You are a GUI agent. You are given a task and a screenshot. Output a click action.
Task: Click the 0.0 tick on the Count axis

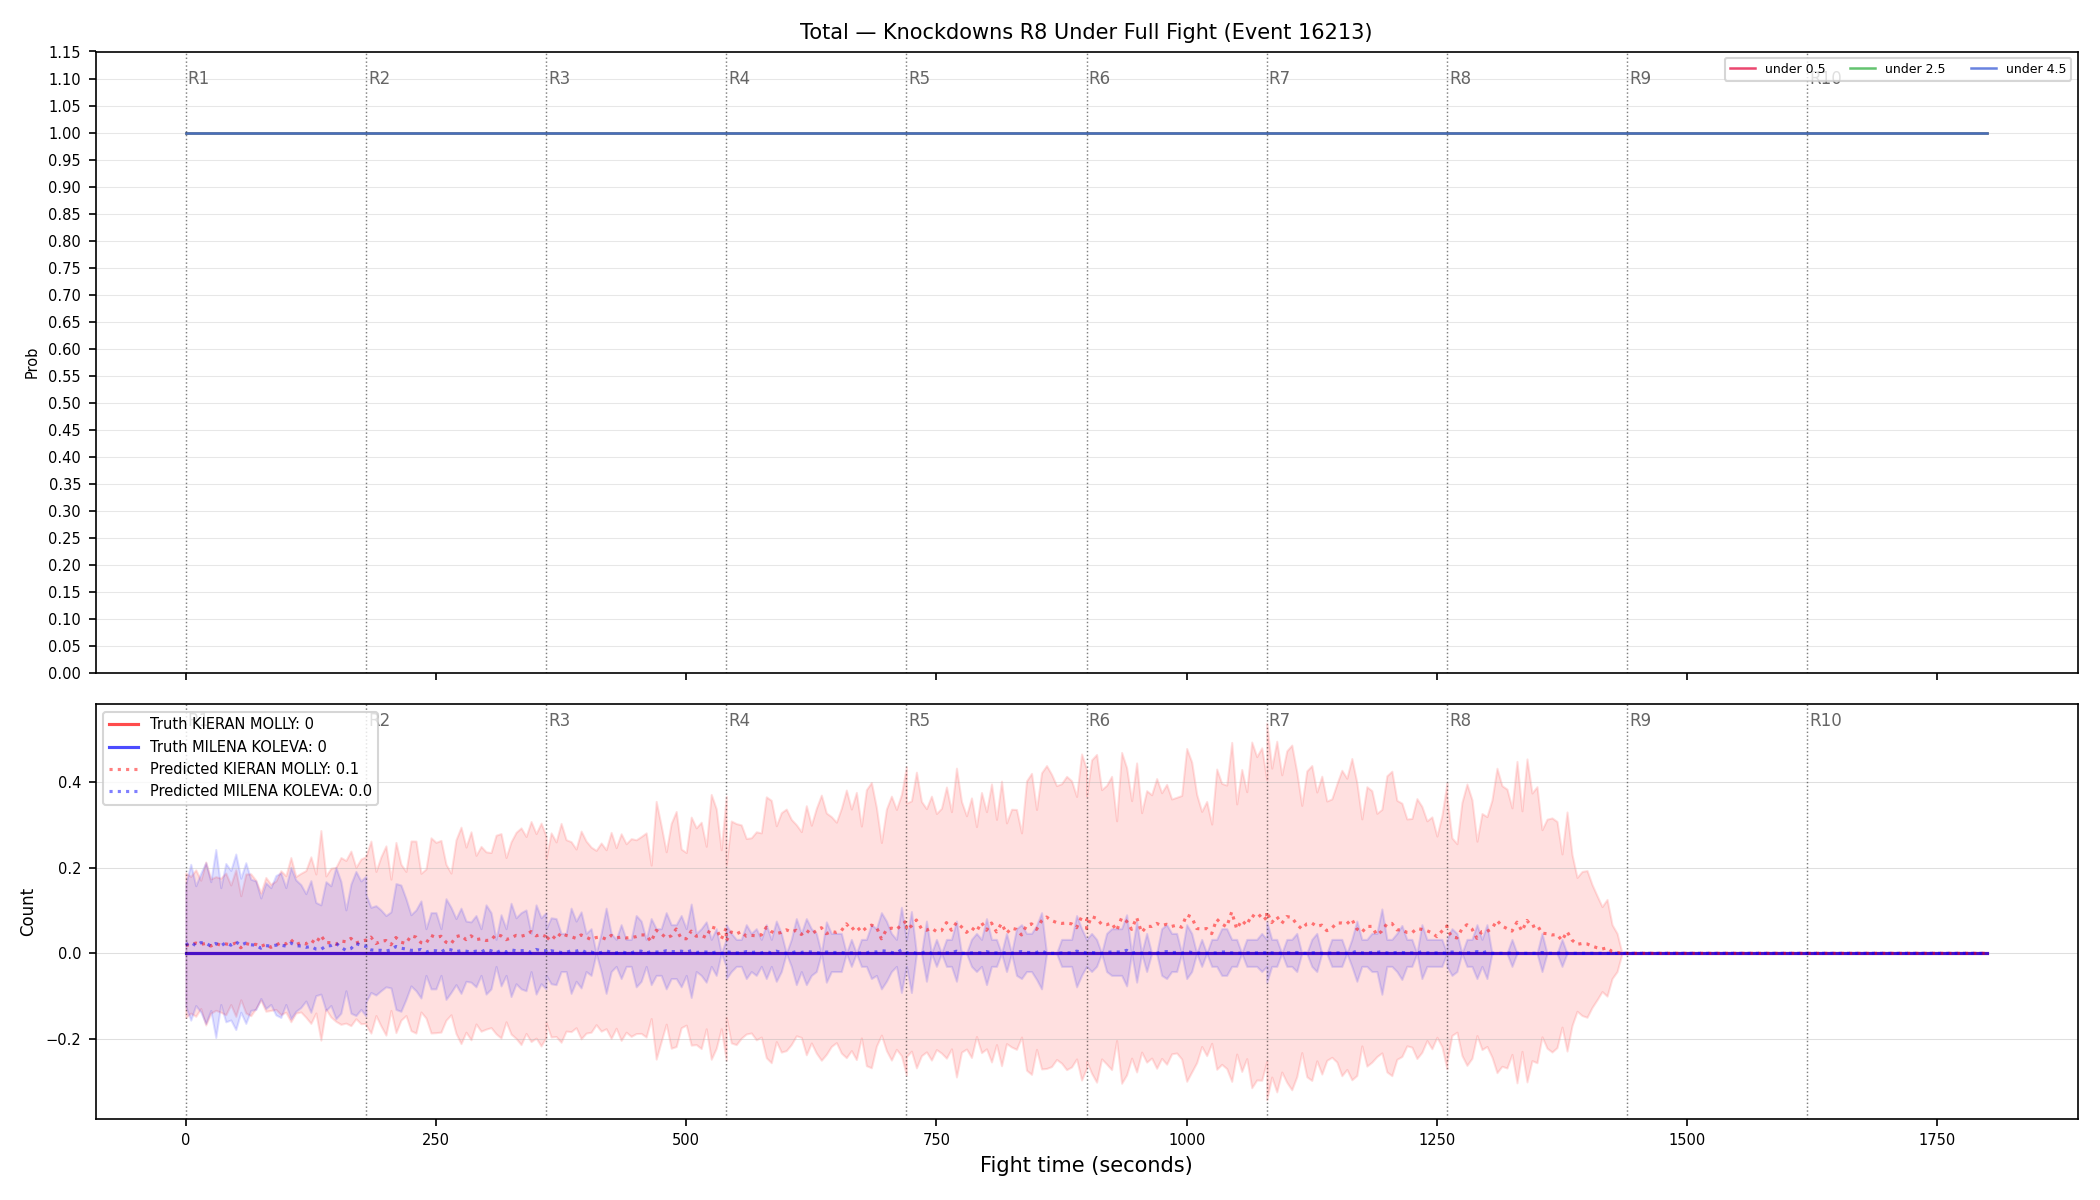70,954
